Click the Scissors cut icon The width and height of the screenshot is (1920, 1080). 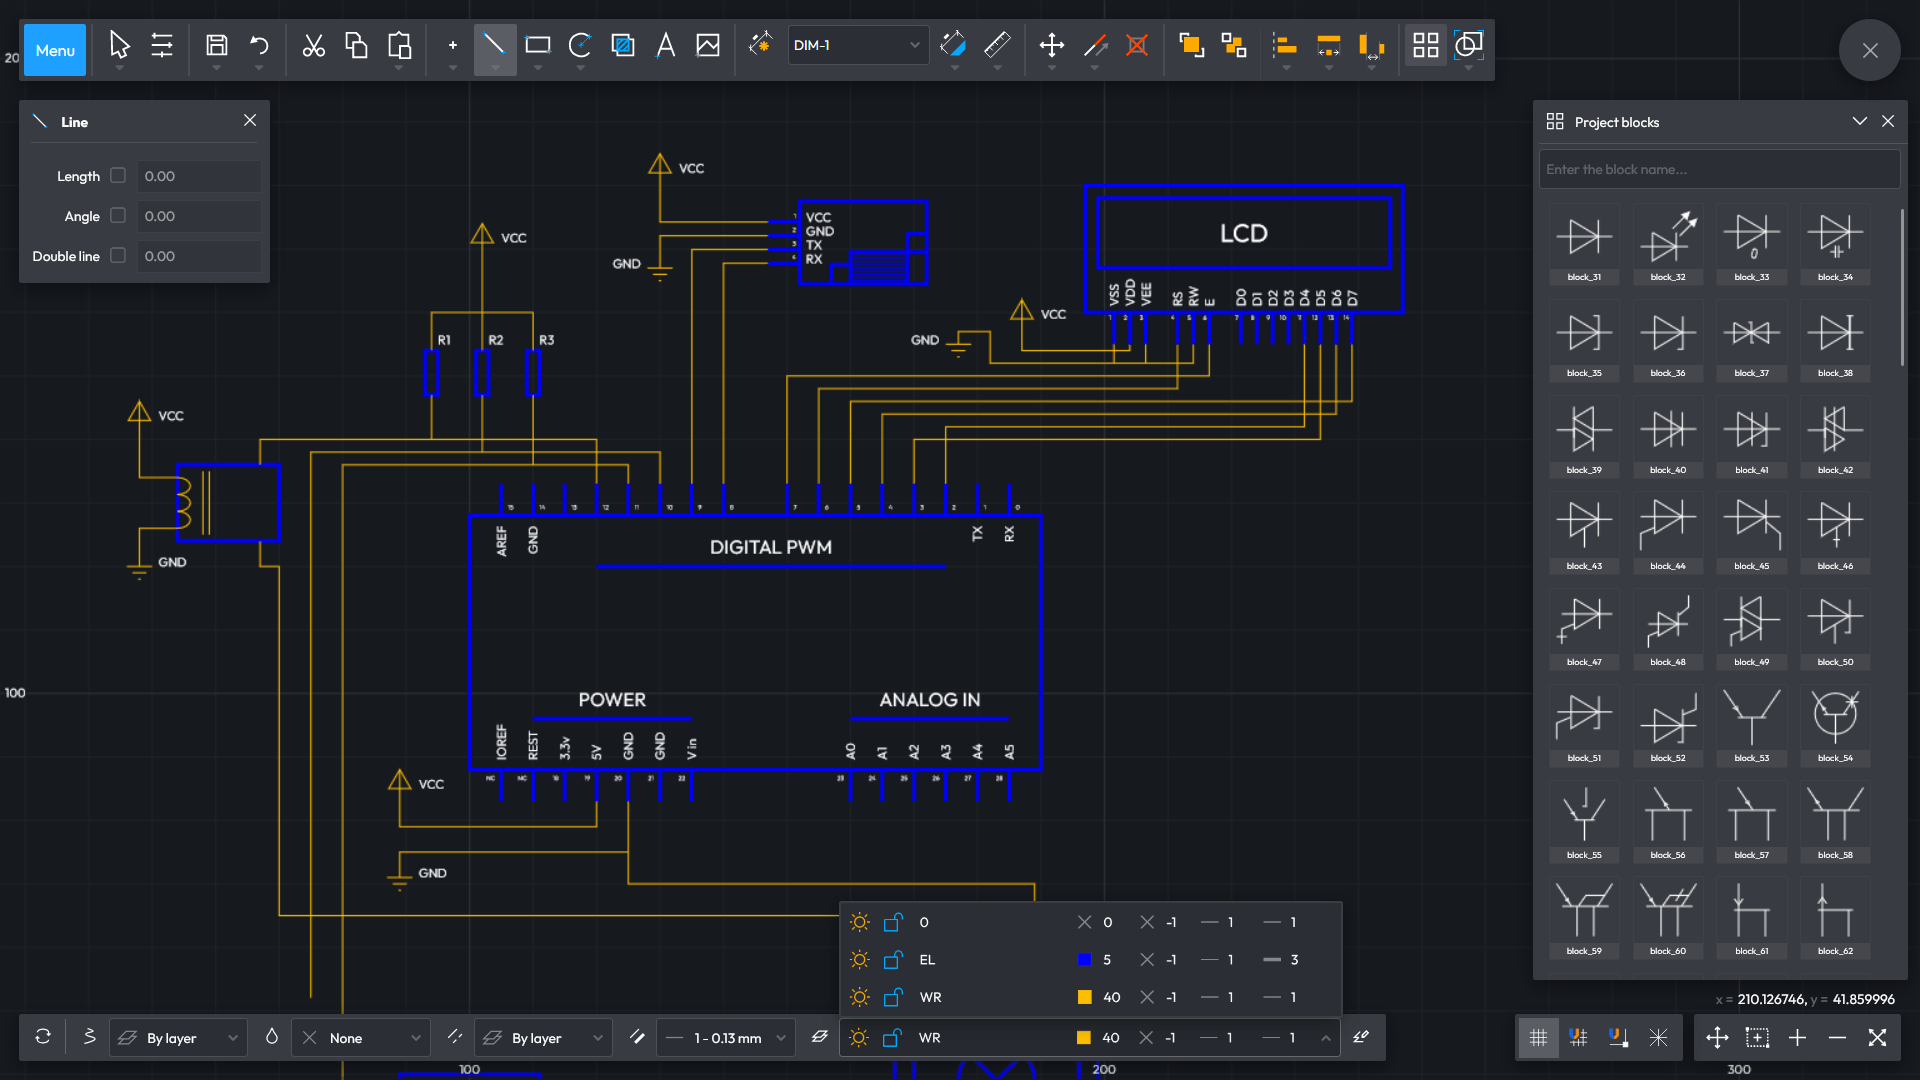(314, 45)
